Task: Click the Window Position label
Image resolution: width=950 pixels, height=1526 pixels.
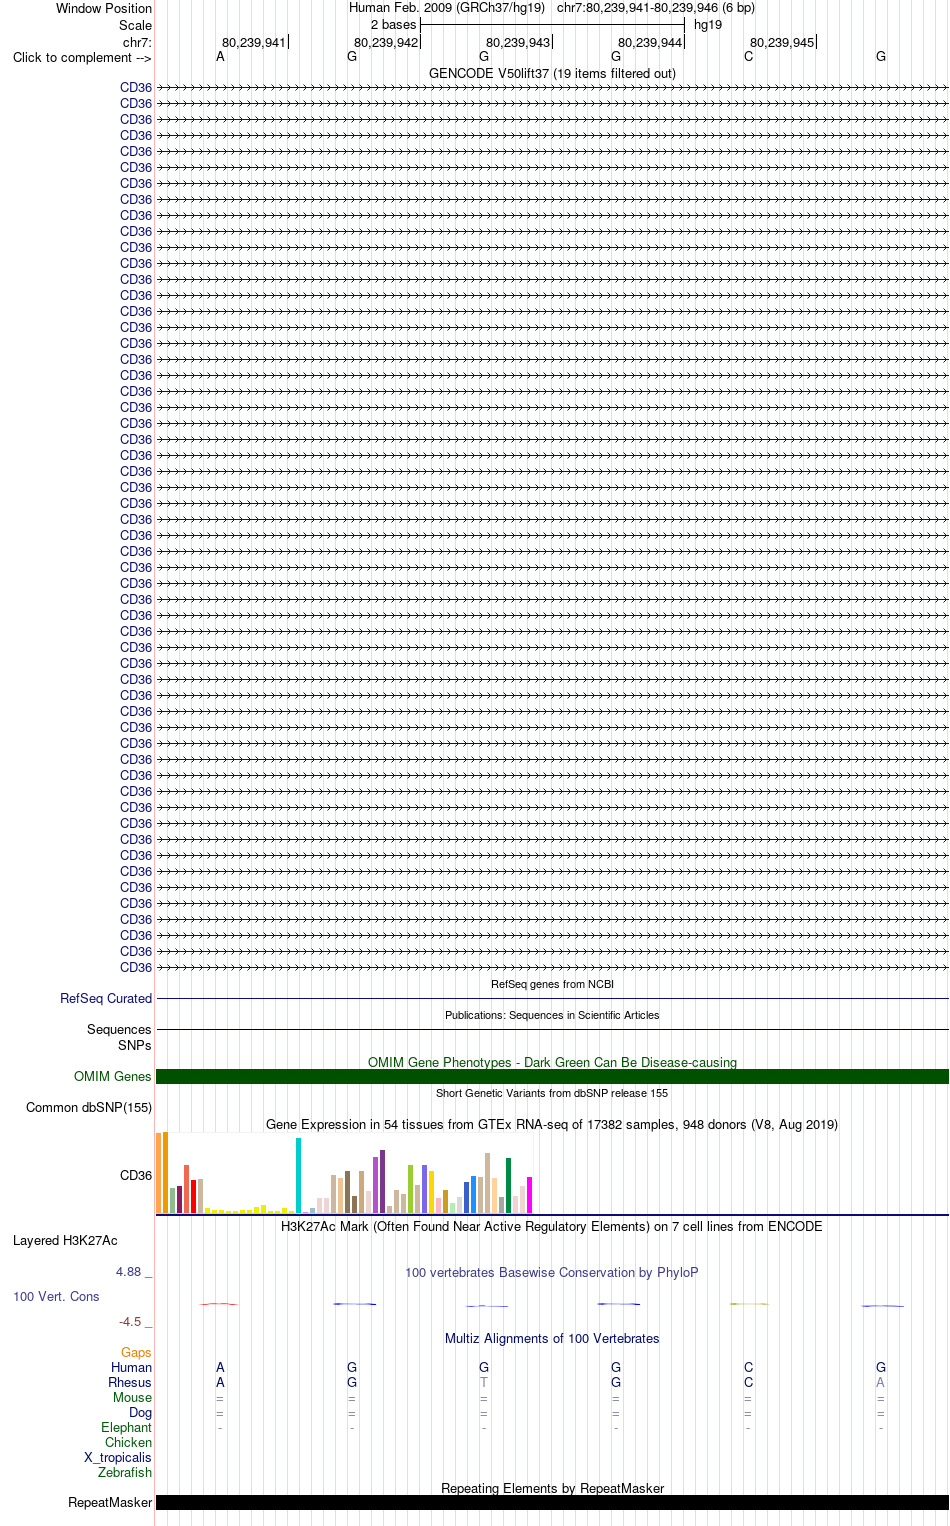Action: pos(104,8)
